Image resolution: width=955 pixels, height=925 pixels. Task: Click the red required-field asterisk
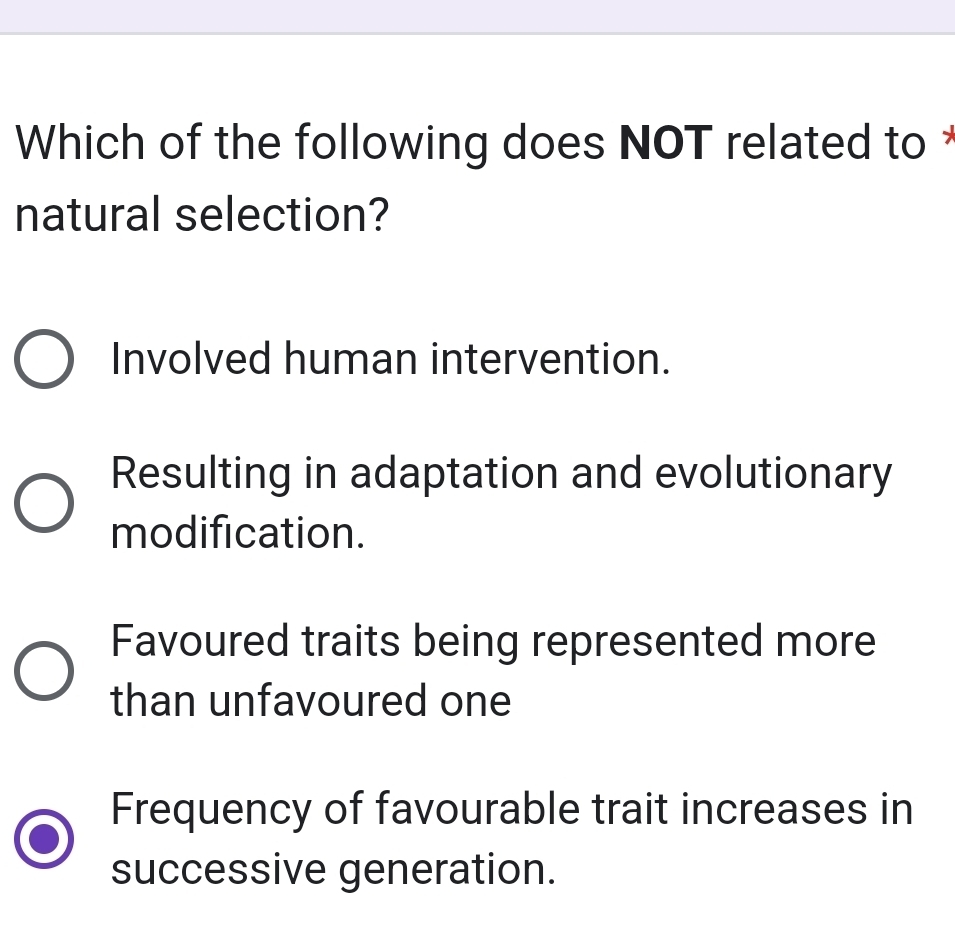(950, 133)
